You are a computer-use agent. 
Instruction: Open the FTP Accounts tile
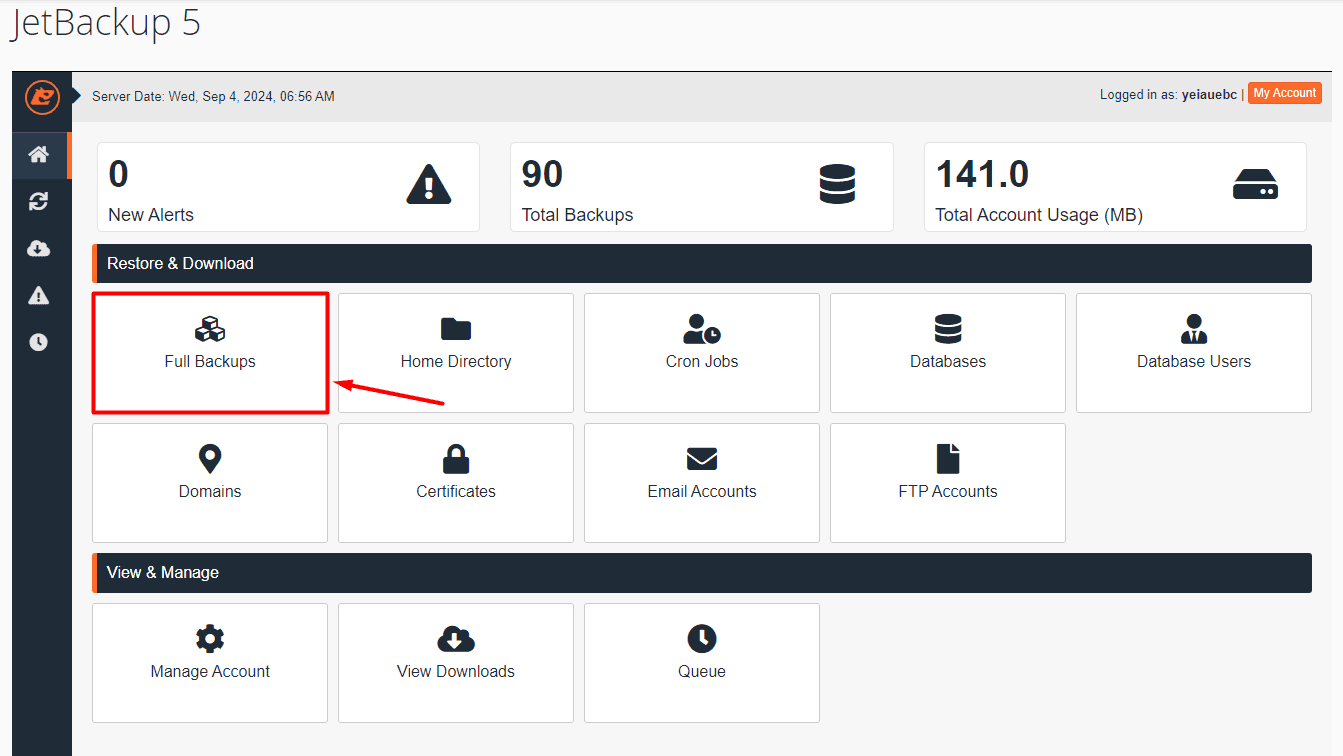[947, 483]
